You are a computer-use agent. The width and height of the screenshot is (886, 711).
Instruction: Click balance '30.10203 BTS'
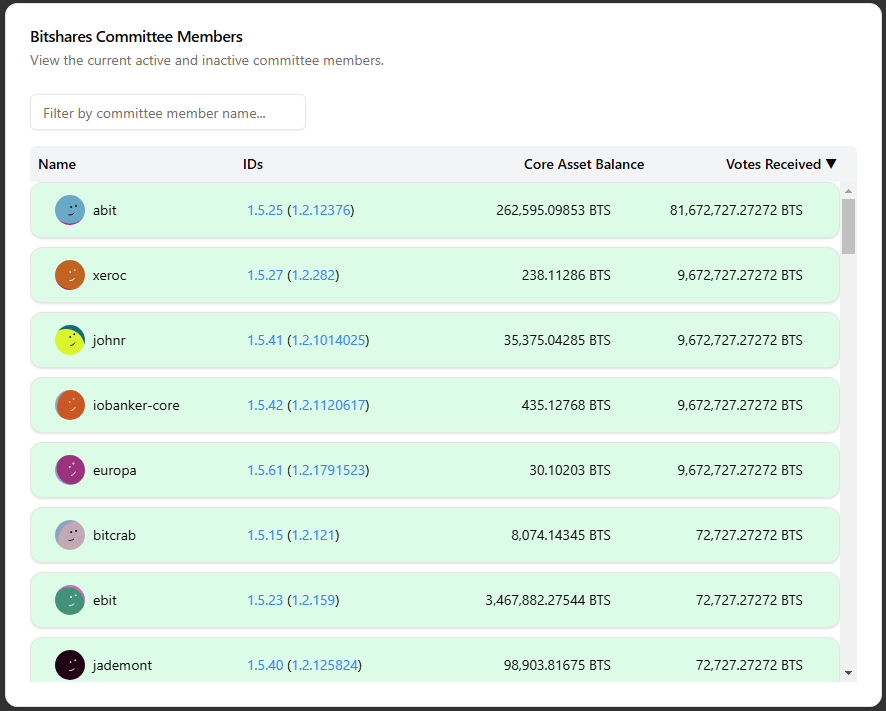[x=570, y=470]
